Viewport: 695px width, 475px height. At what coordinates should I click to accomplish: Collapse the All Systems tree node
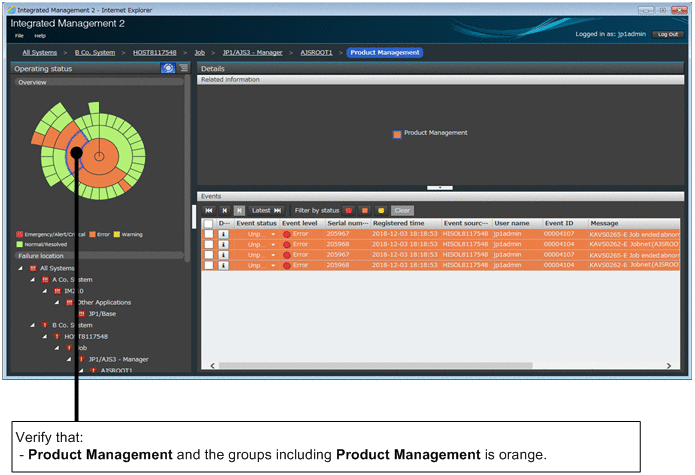click(23, 268)
